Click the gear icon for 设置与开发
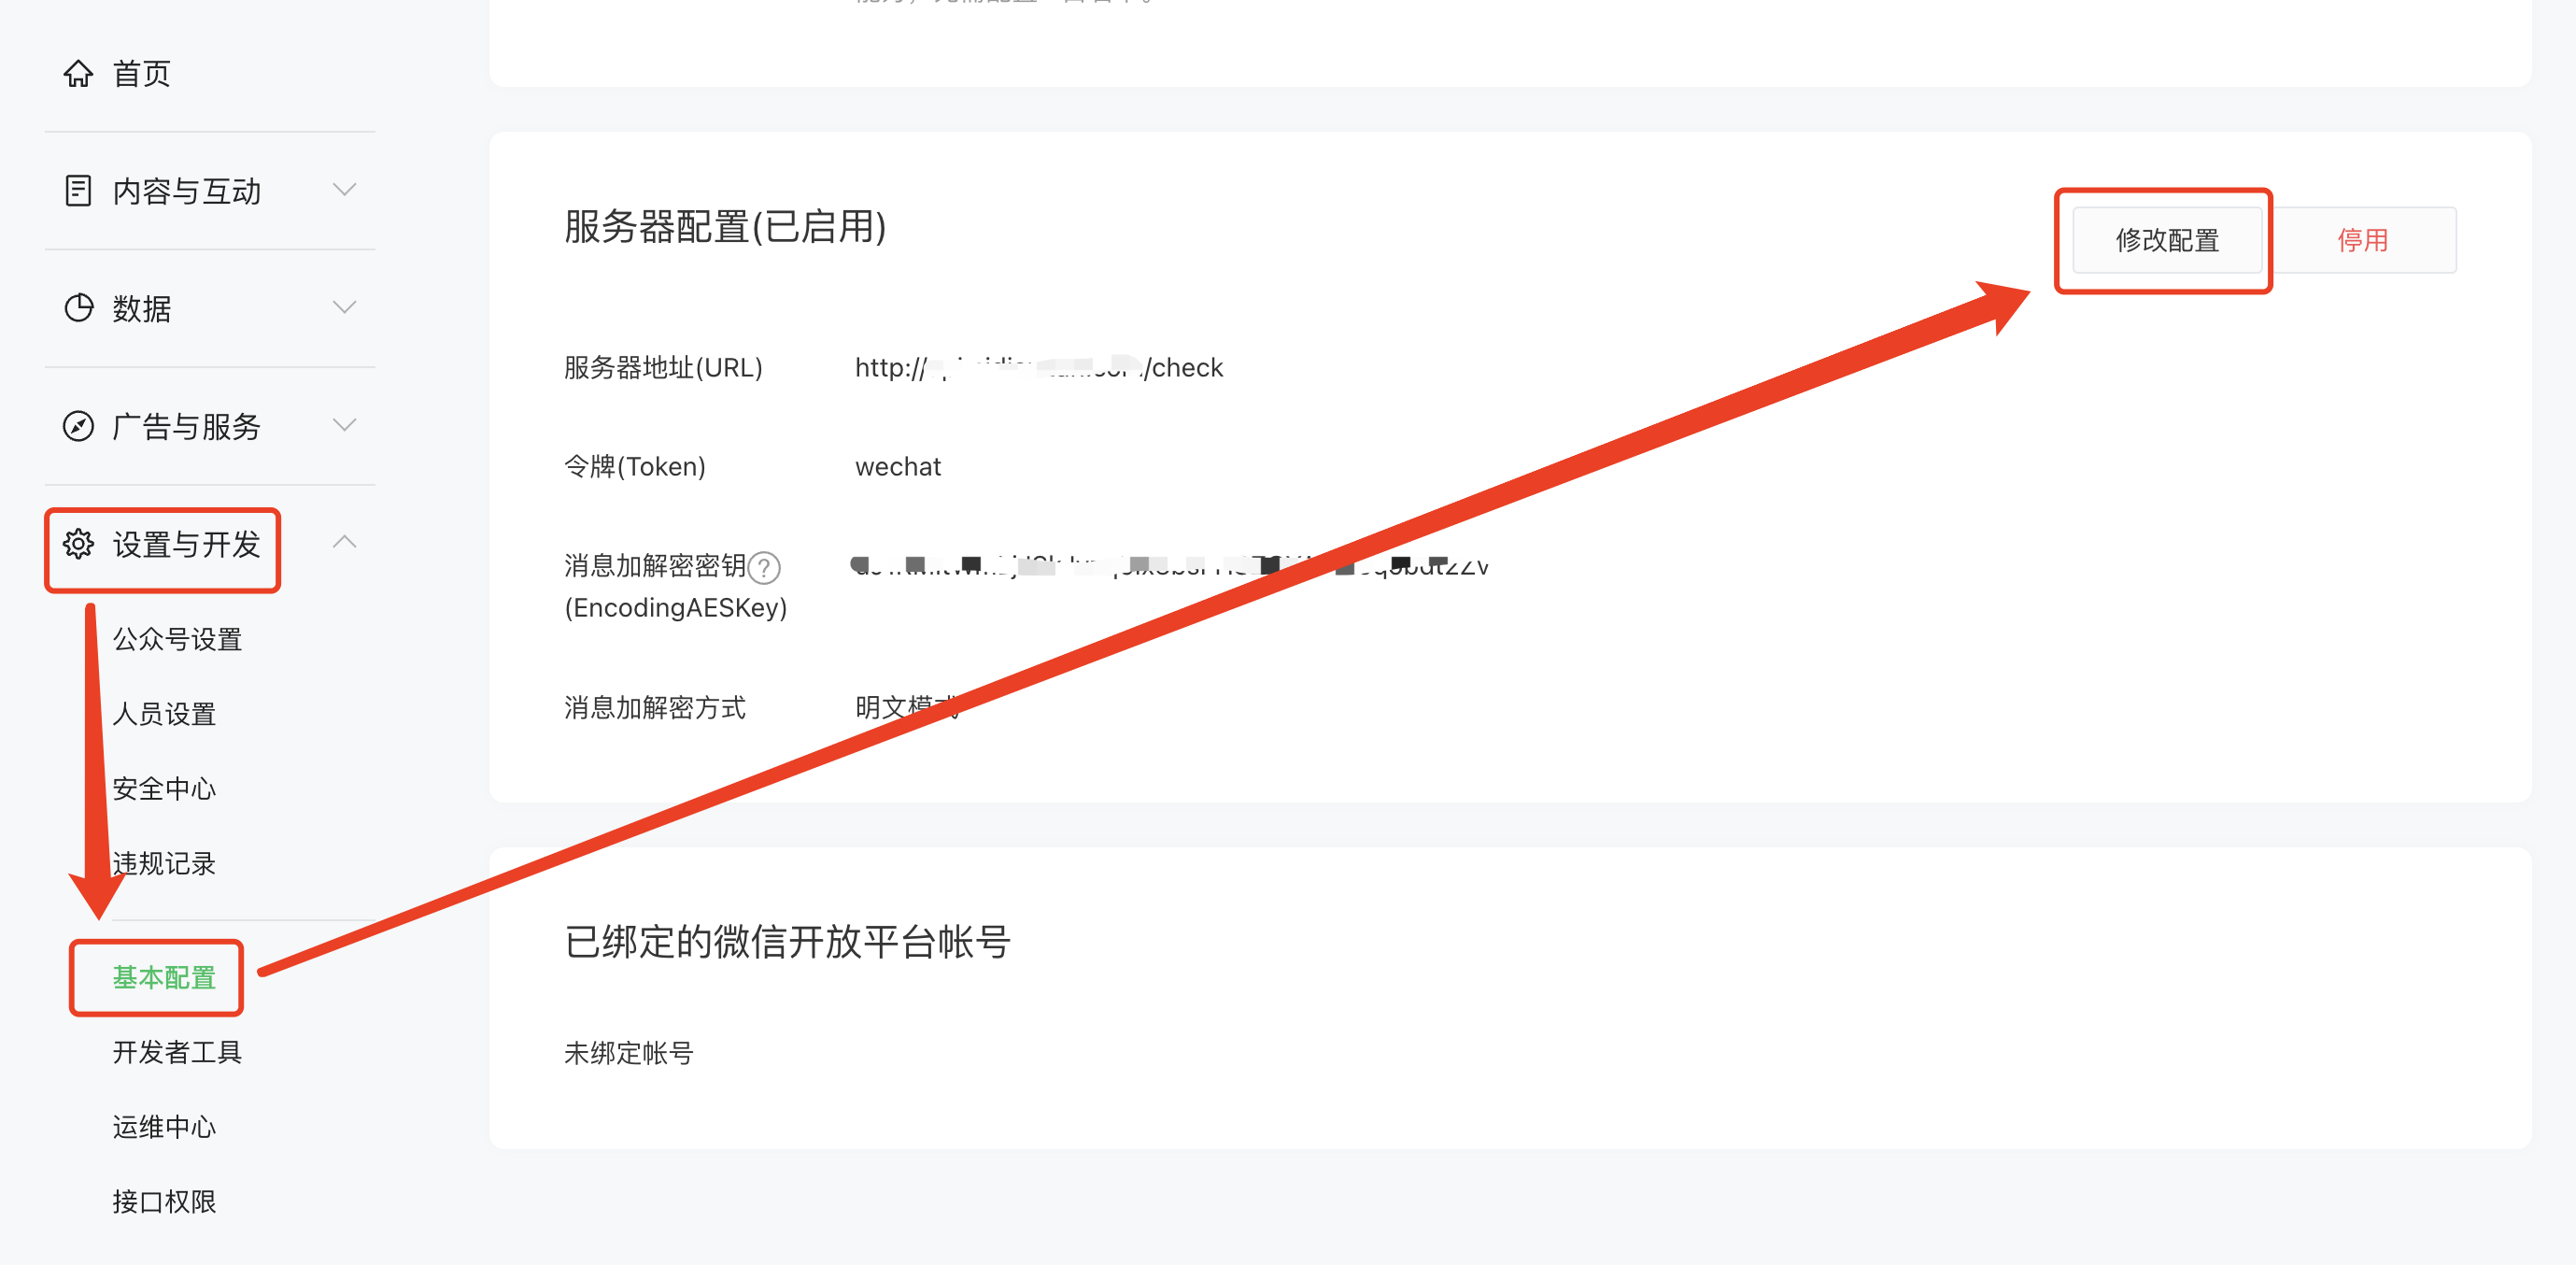 click(78, 544)
